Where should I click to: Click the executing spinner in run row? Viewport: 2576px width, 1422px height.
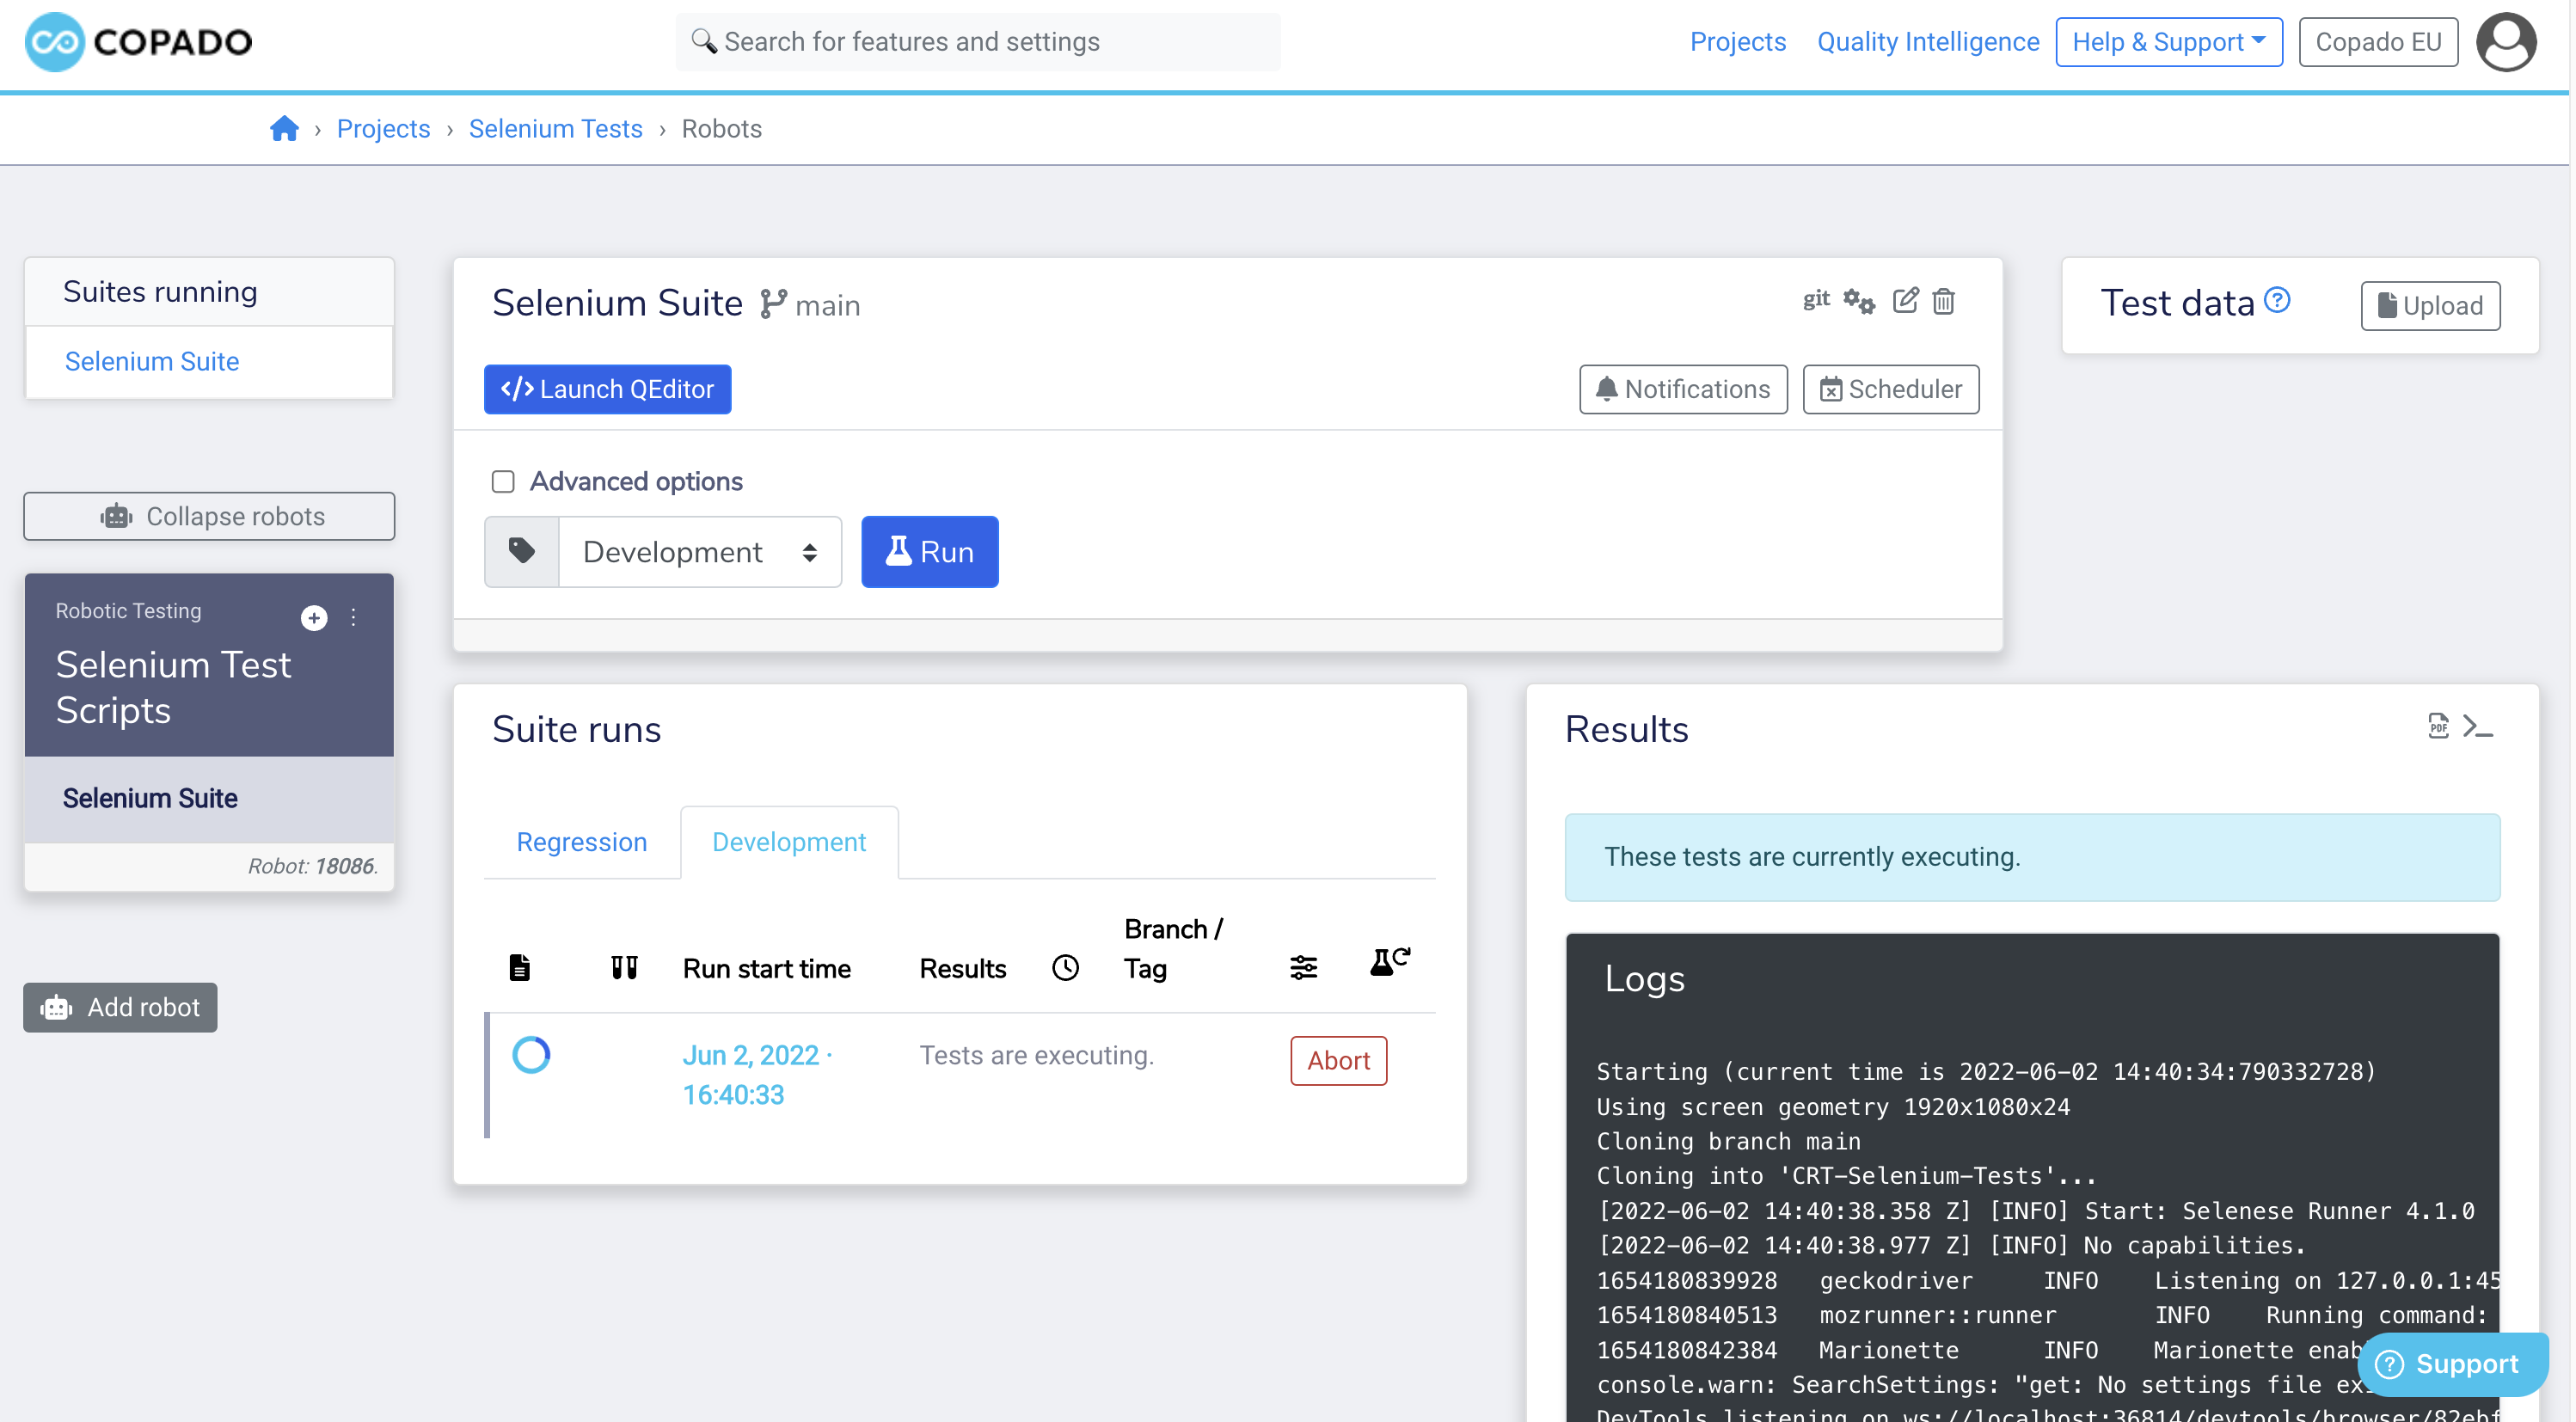coord(531,1055)
